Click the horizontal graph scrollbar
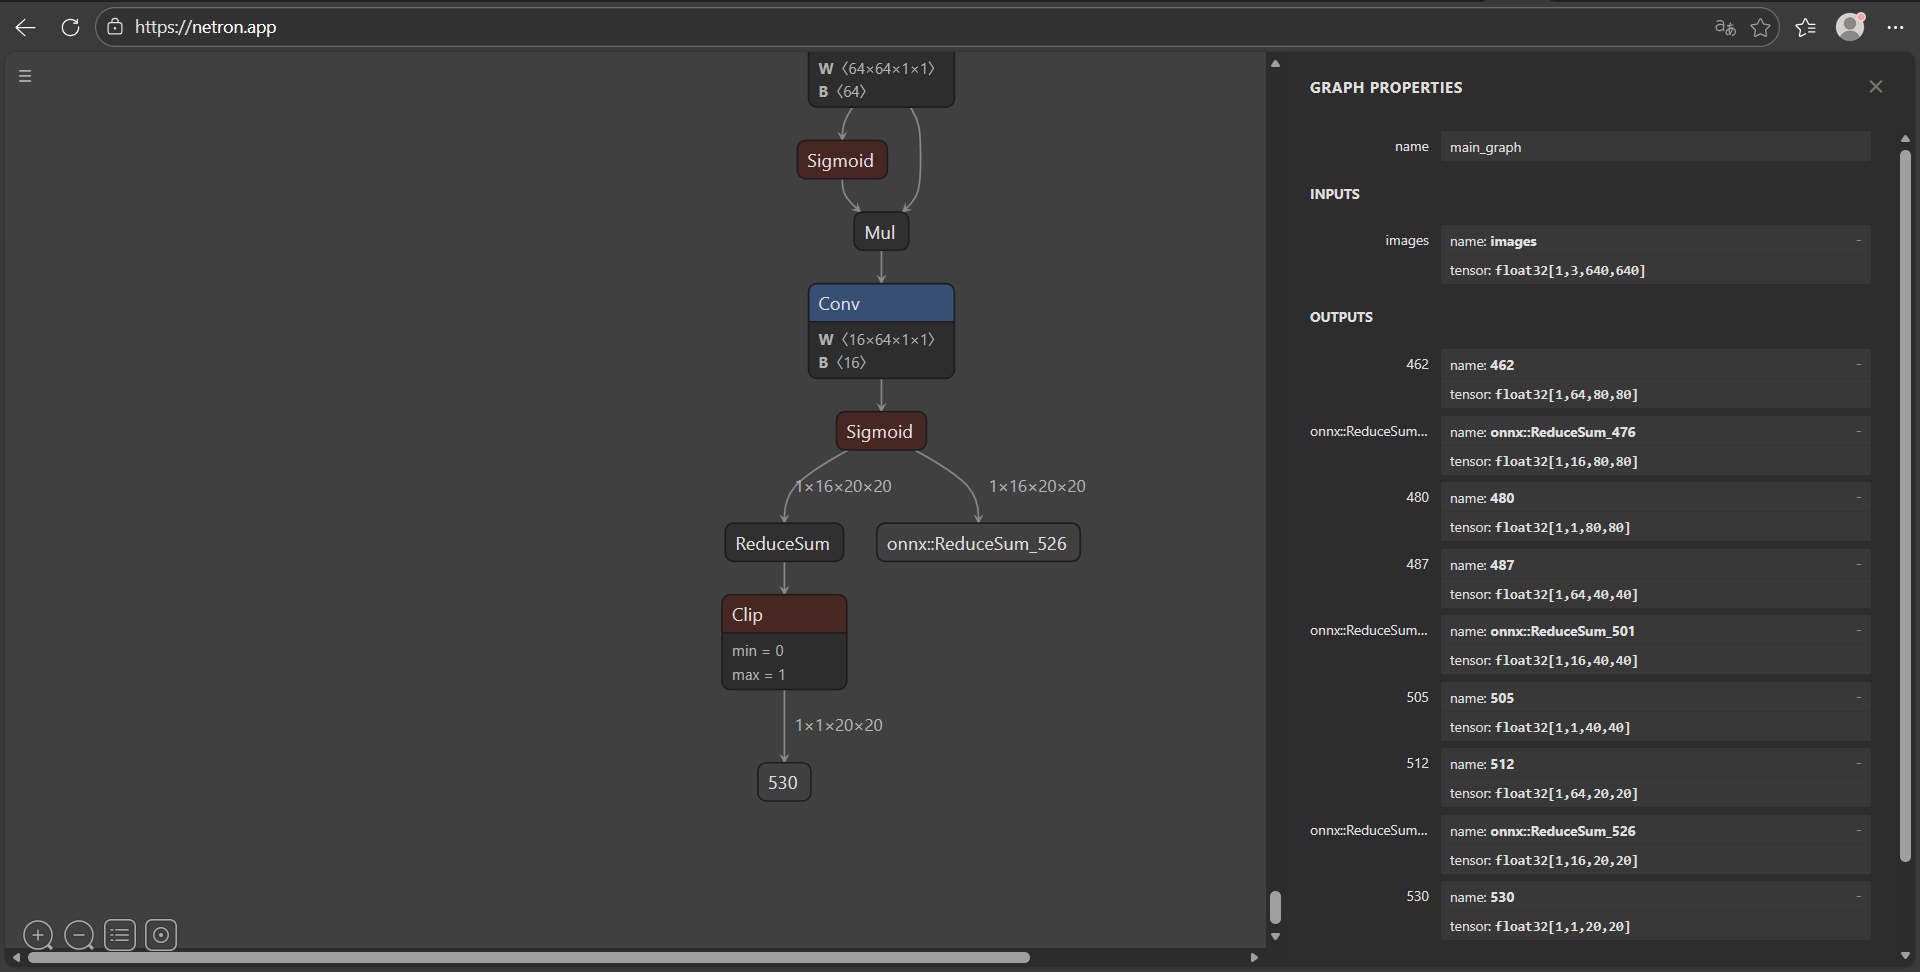 coord(529,957)
